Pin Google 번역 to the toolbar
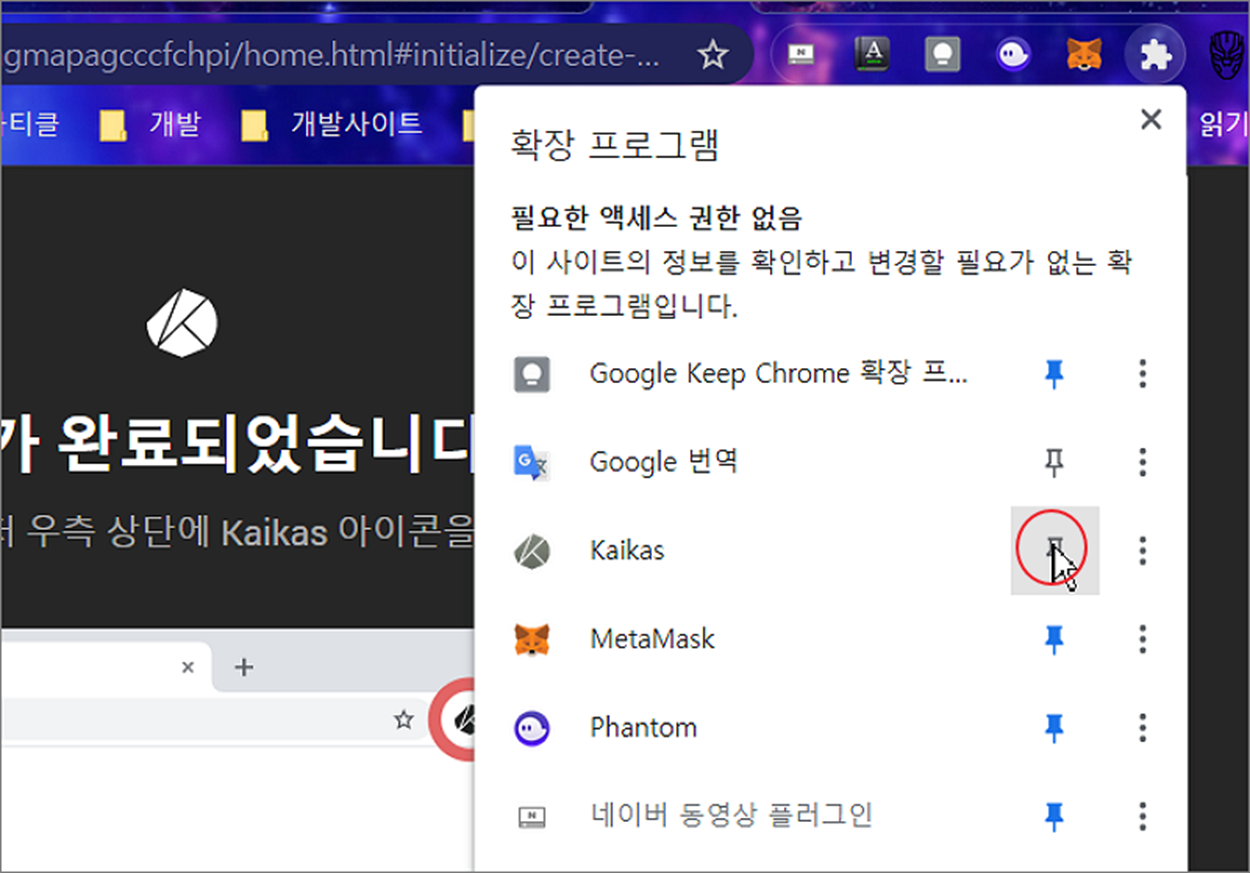The width and height of the screenshot is (1250, 873). (x=1054, y=462)
